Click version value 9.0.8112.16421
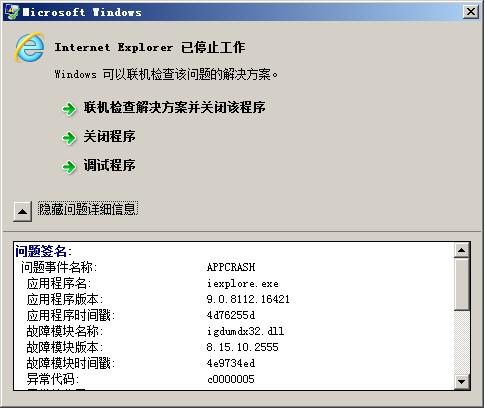This screenshot has width=485, height=408. pos(248,299)
